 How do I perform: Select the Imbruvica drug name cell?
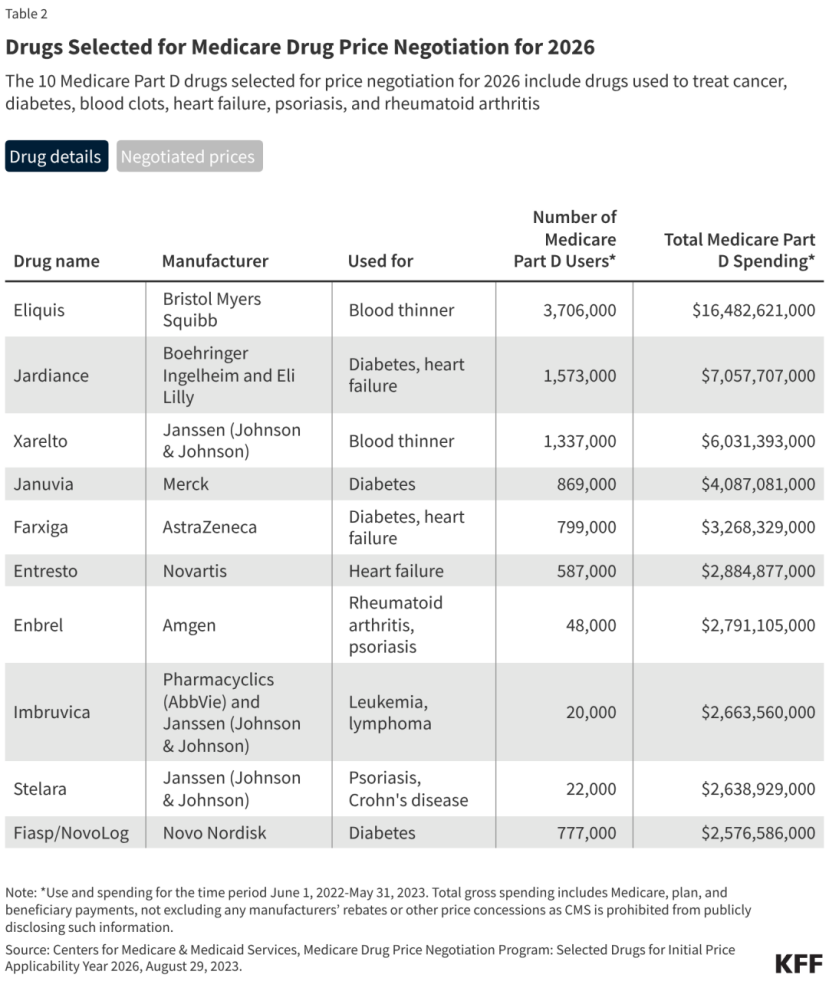[51, 712]
